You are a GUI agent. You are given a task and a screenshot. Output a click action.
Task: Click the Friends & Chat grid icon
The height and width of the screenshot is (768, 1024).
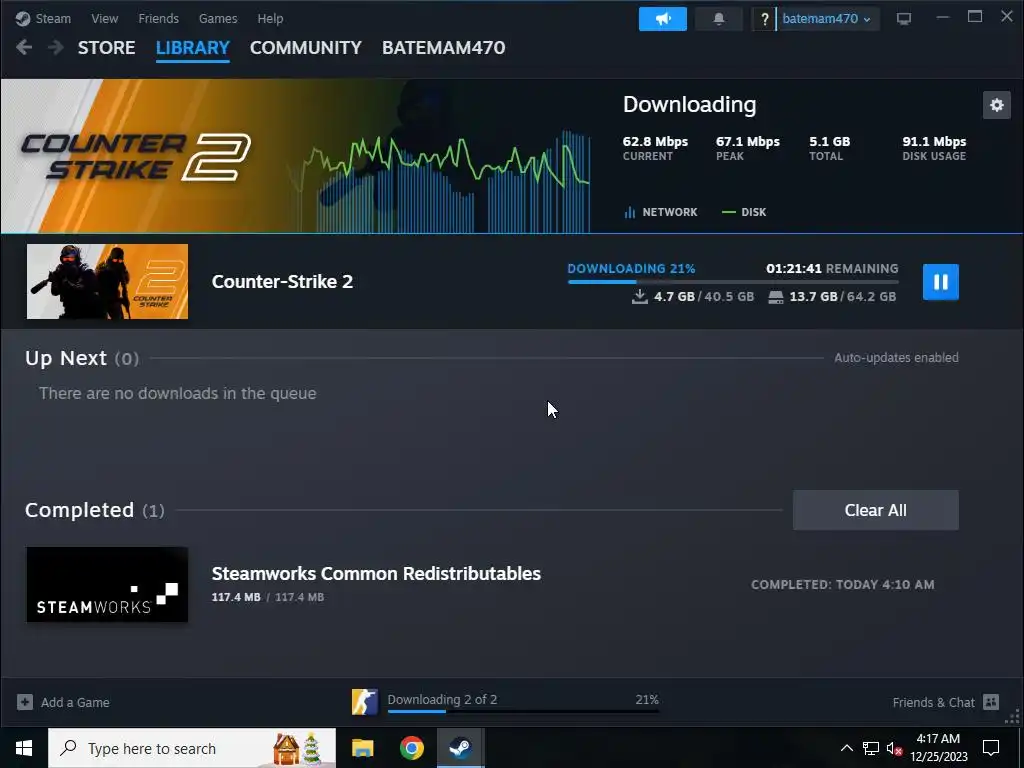click(x=991, y=702)
